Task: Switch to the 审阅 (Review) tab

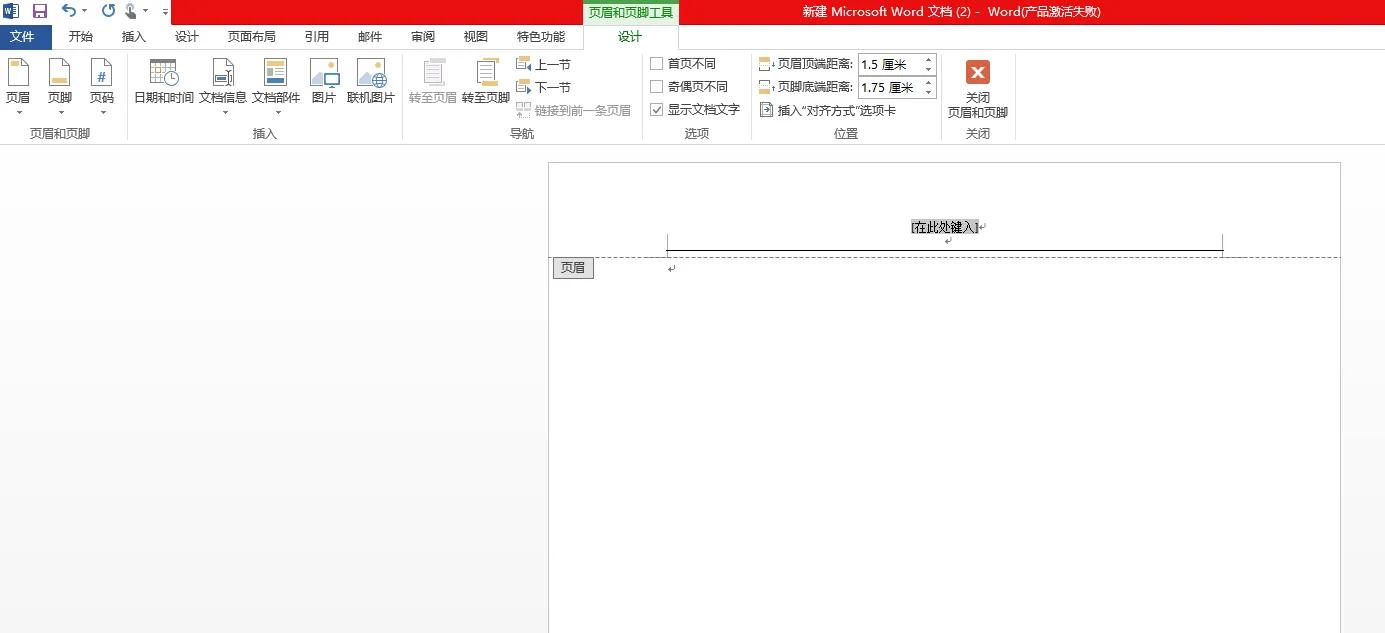Action: pos(423,37)
